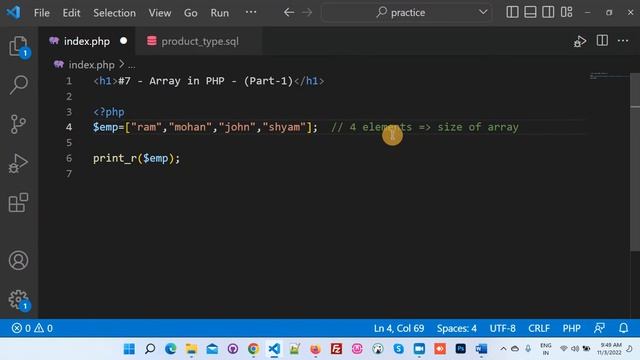
Task: Place cursor on the print_r($emp); line
Action: point(136,158)
